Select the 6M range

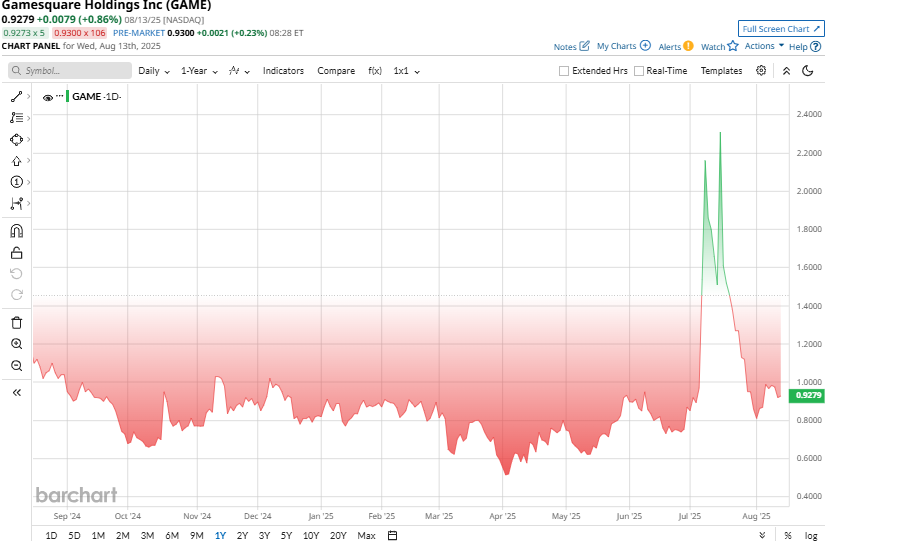click(x=172, y=535)
